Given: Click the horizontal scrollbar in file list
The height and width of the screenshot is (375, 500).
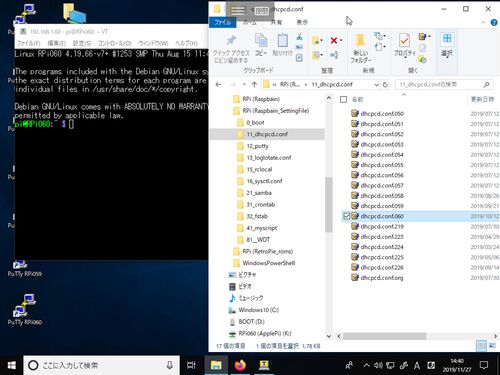Looking at the screenshot, I should pos(384,336).
